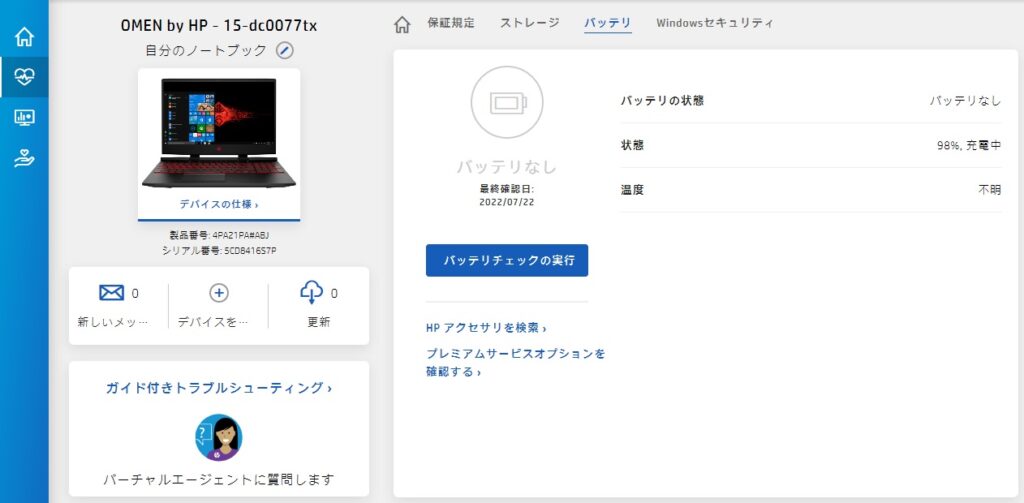Click the plus circle add device icon
1024x503 pixels.
pyautogui.click(x=219, y=293)
